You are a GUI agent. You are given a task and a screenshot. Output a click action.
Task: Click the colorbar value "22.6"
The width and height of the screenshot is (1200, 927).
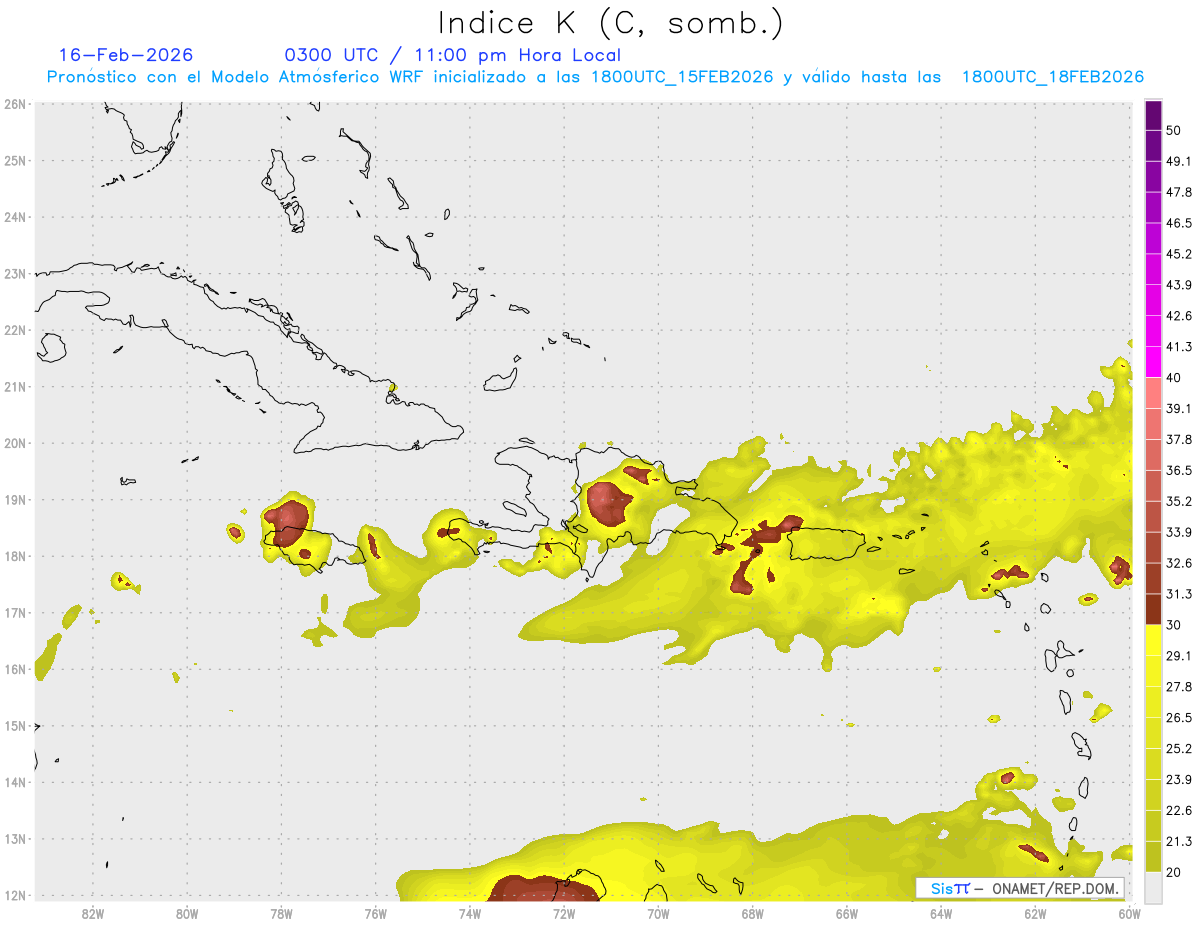pos(1178,811)
